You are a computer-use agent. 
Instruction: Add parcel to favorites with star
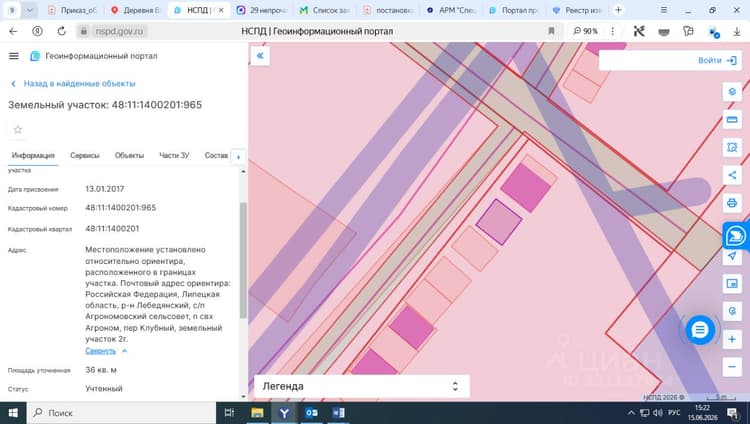[x=18, y=130]
